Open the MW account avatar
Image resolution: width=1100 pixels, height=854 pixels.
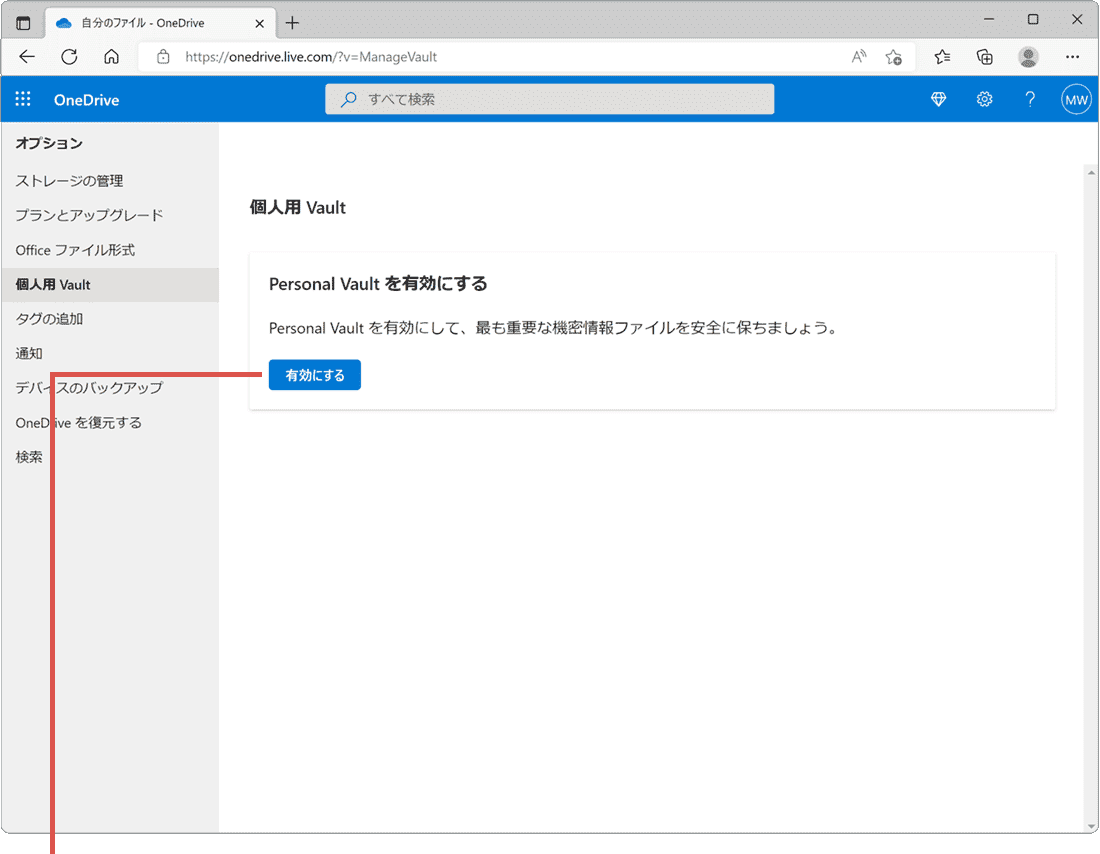click(1075, 100)
